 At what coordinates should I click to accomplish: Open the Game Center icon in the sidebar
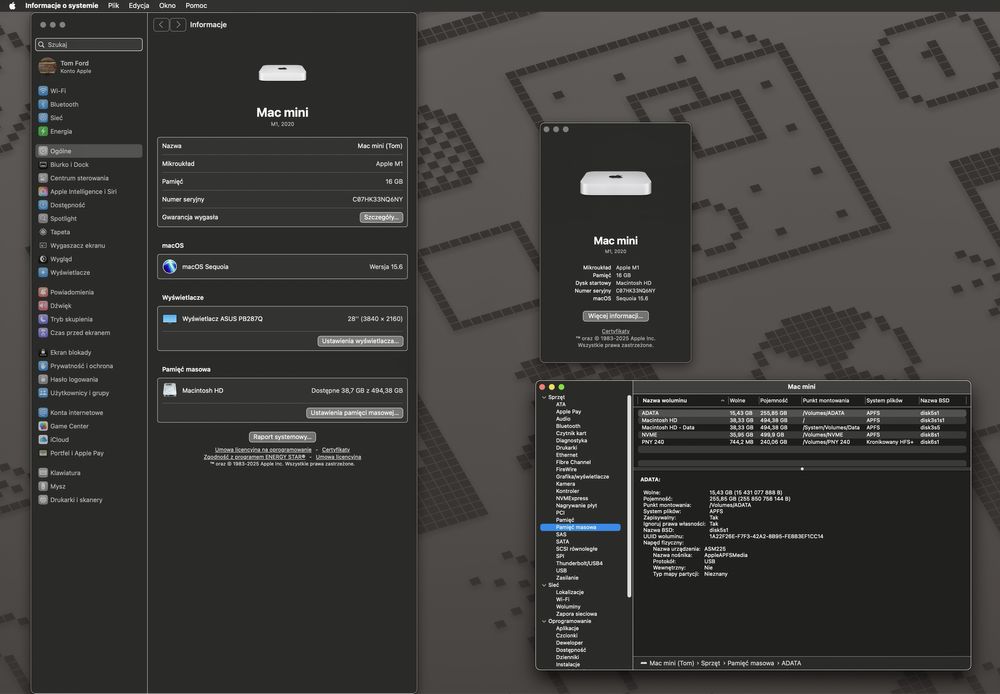tap(43, 426)
